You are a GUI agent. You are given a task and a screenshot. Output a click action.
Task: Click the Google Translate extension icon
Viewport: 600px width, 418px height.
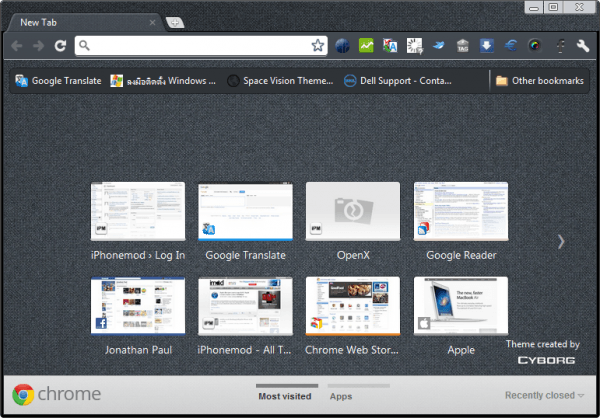(390, 46)
